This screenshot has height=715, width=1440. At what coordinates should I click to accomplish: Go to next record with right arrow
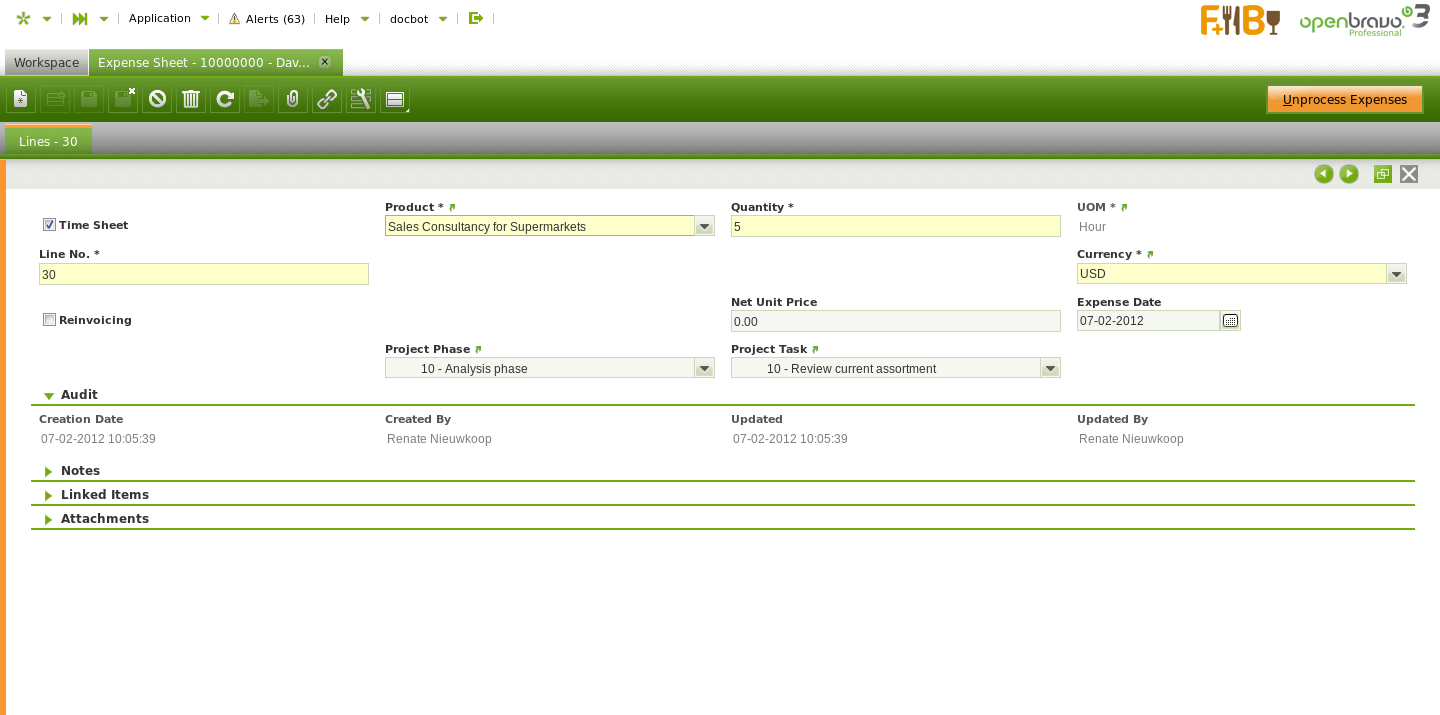coord(1349,174)
